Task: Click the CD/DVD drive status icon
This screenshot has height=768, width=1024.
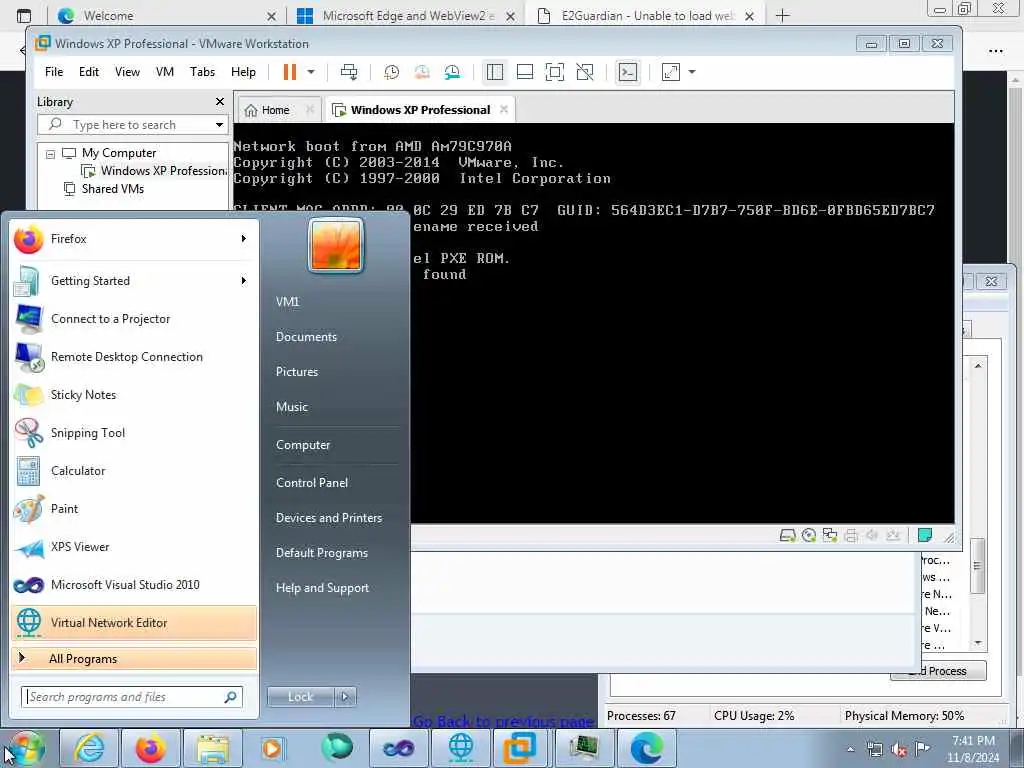Action: pos(808,536)
